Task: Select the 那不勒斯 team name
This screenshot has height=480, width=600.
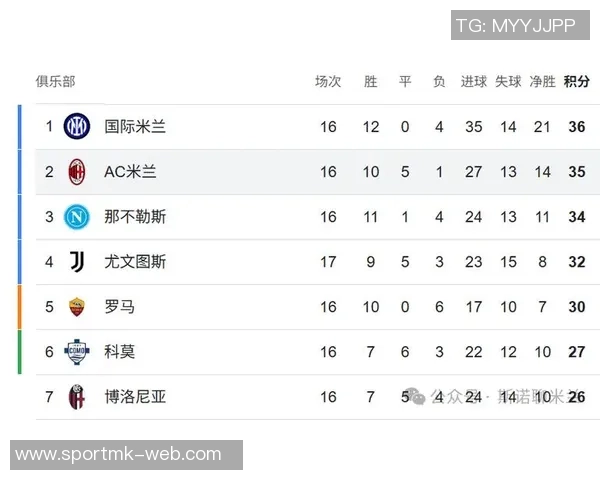Action: (x=135, y=217)
